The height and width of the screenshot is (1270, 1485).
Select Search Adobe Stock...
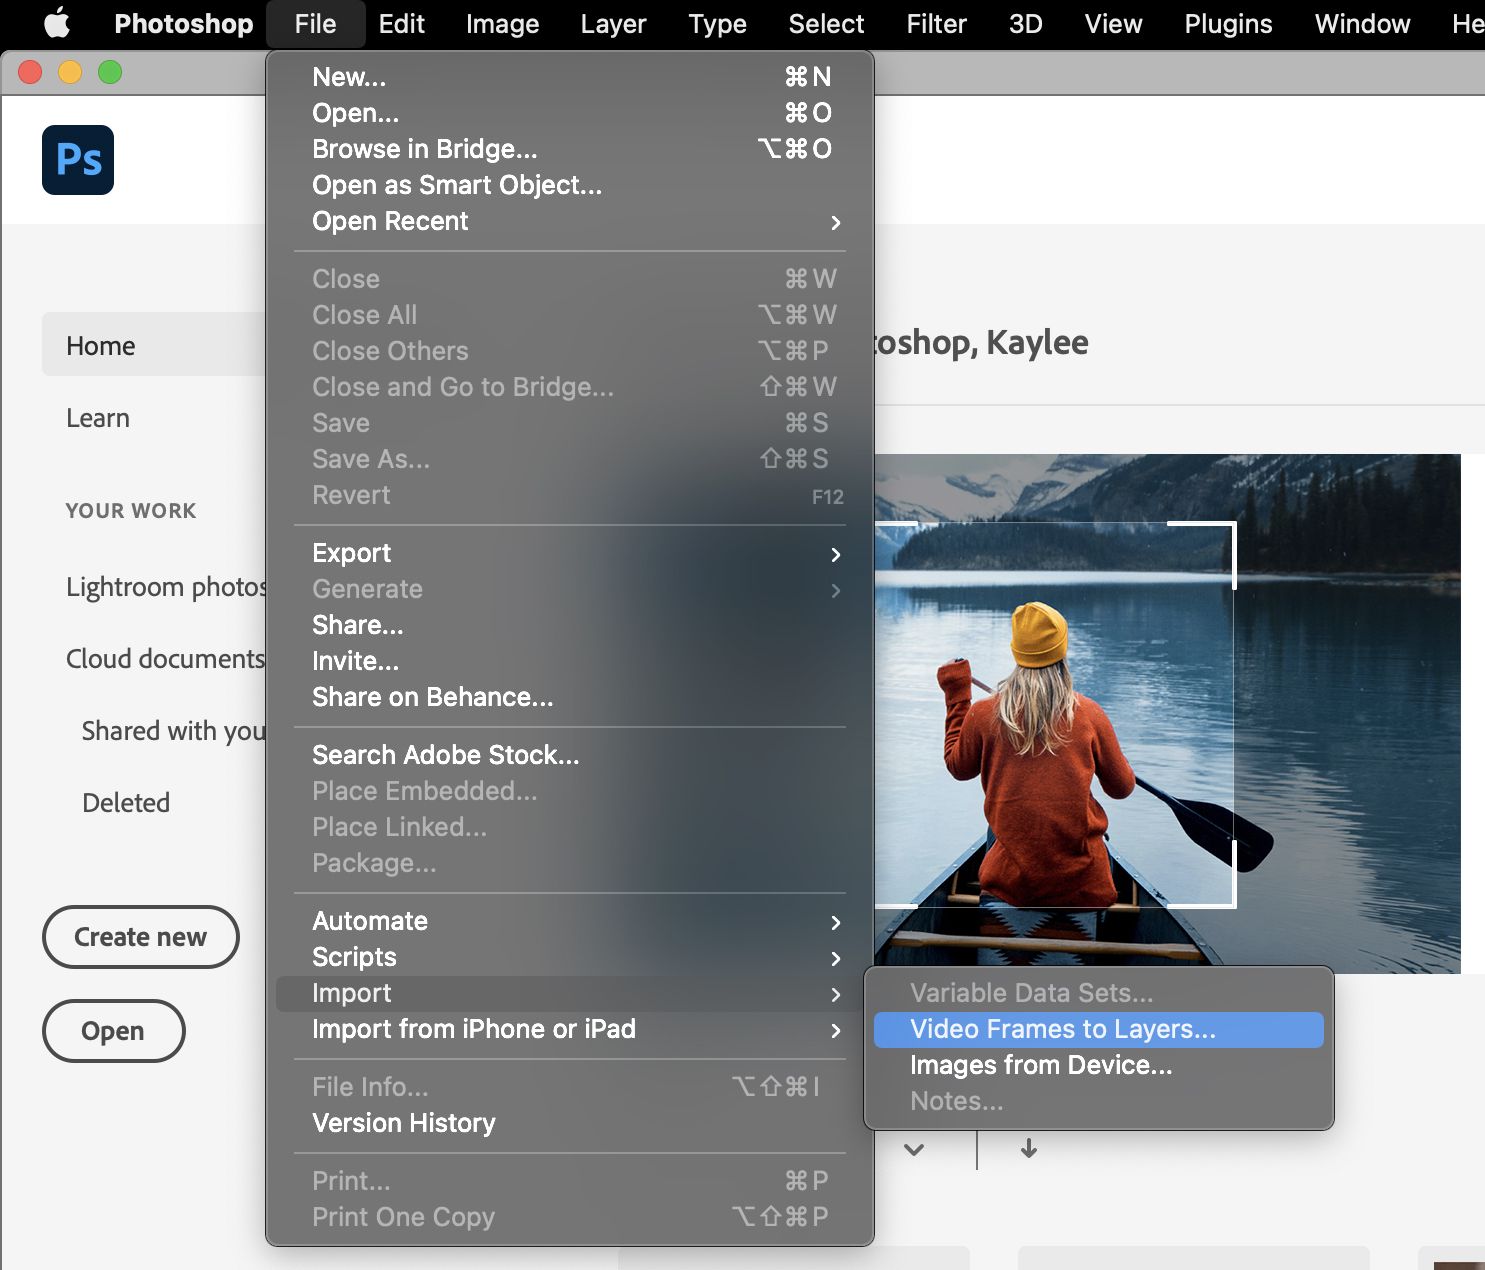(570, 755)
